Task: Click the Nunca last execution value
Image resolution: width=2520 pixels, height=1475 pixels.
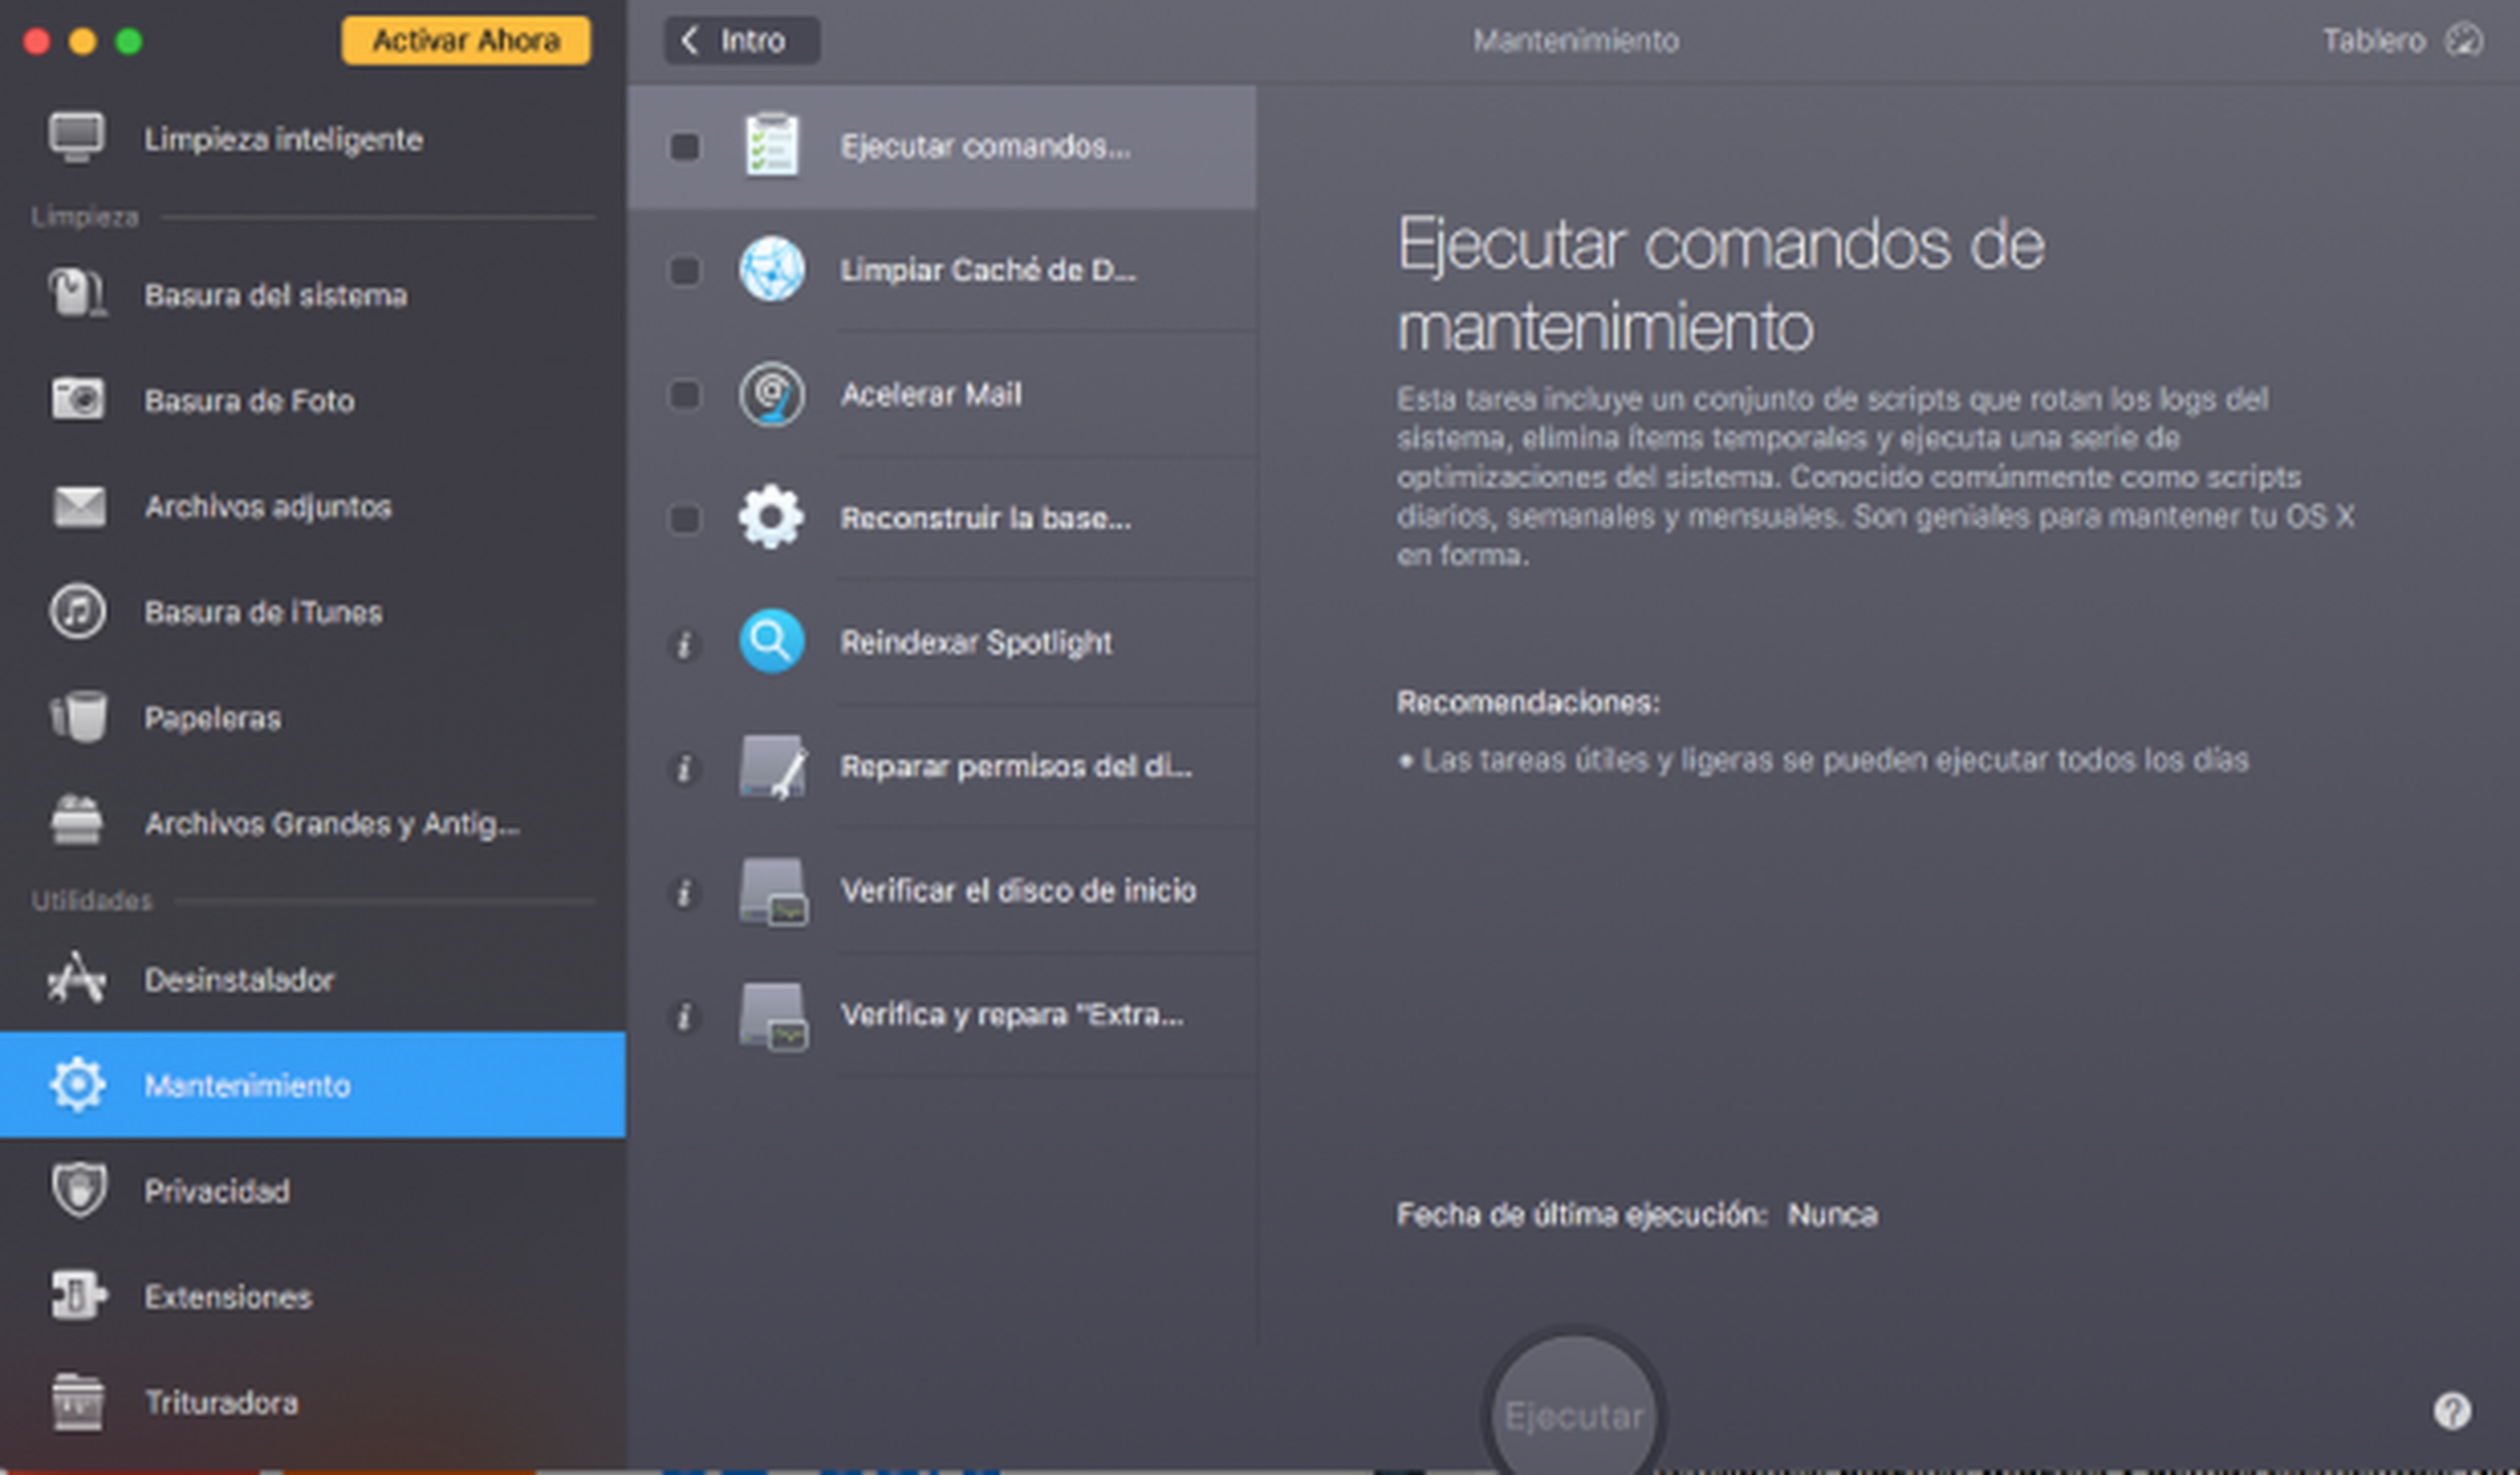Action: point(1832,1214)
